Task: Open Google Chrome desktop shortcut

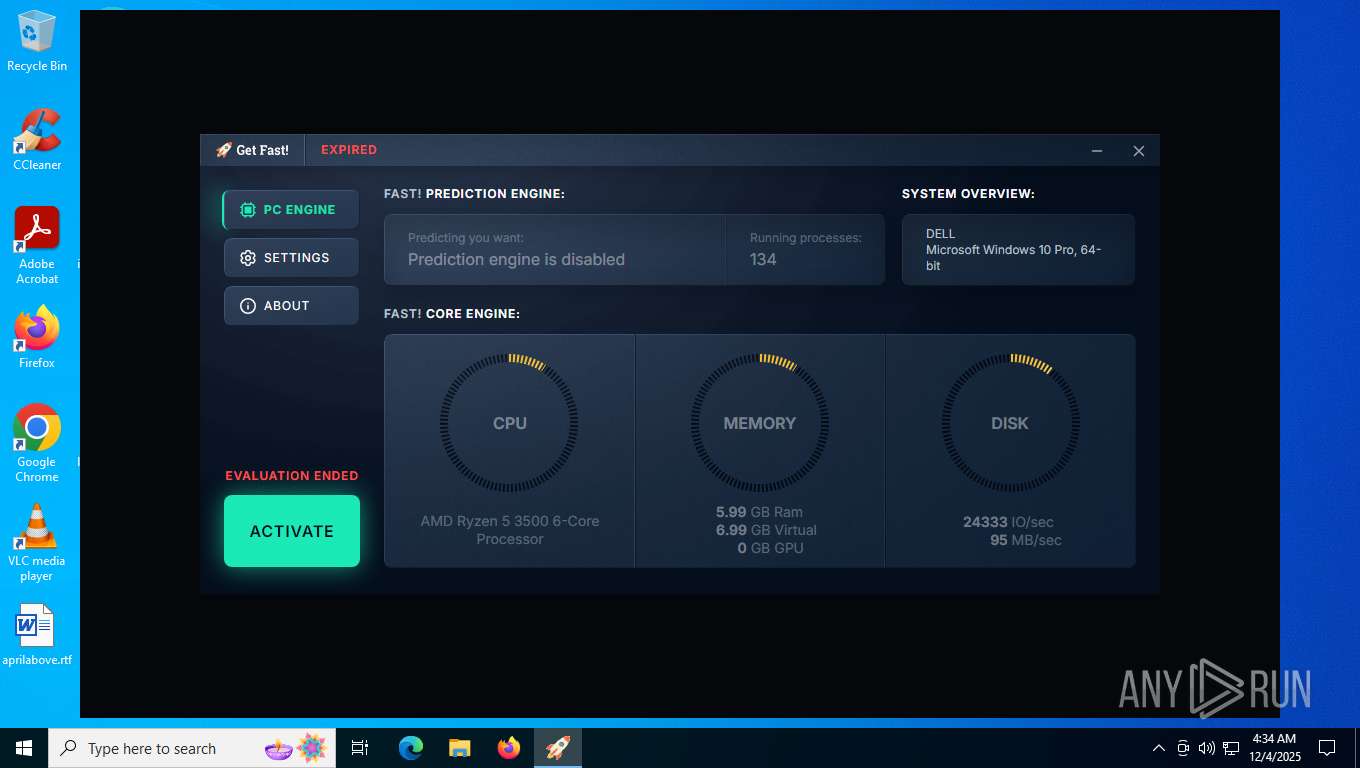Action: point(37,444)
